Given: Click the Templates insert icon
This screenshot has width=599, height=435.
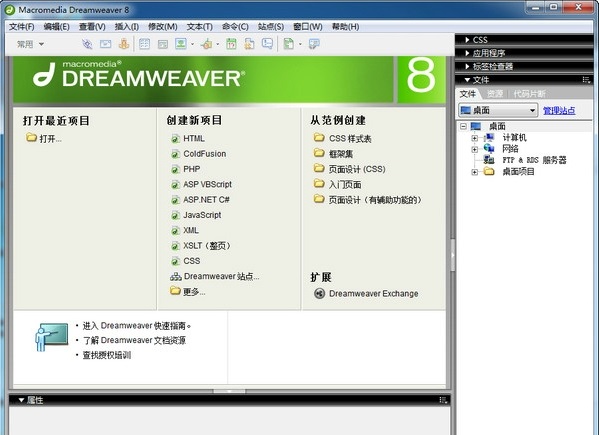Looking at the screenshot, I should (289, 44).
